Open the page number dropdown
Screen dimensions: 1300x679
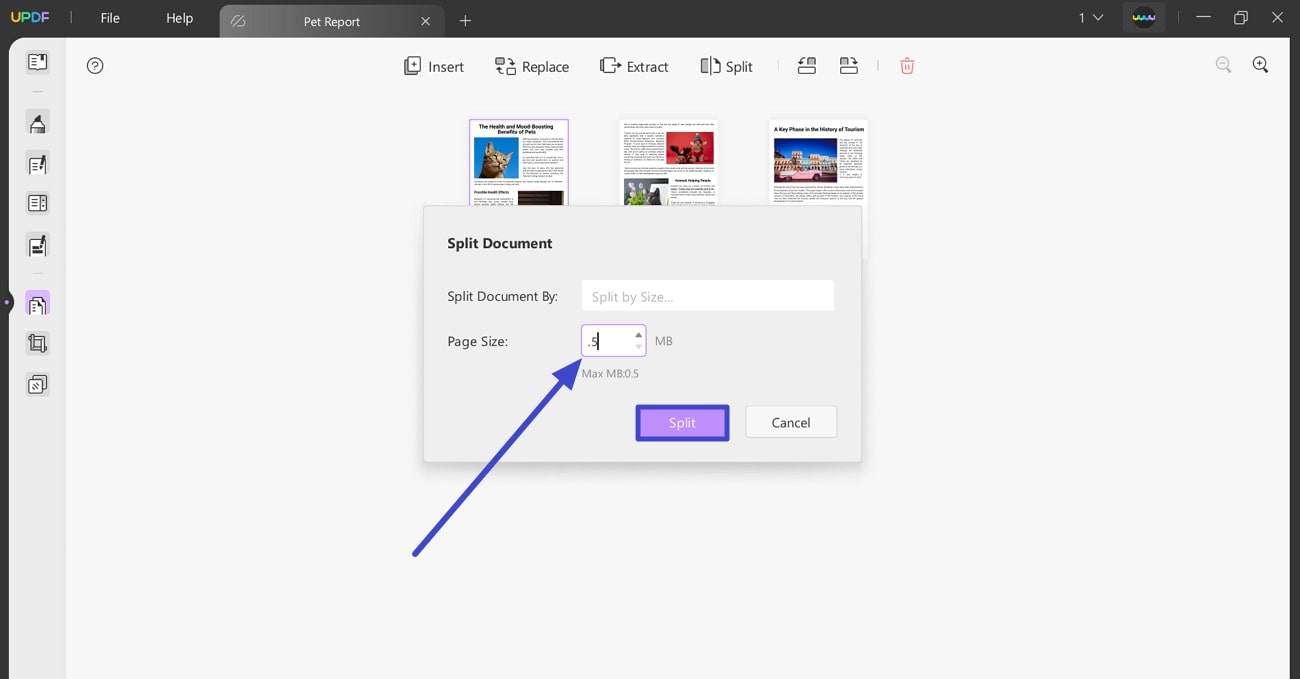point(1090,17)
